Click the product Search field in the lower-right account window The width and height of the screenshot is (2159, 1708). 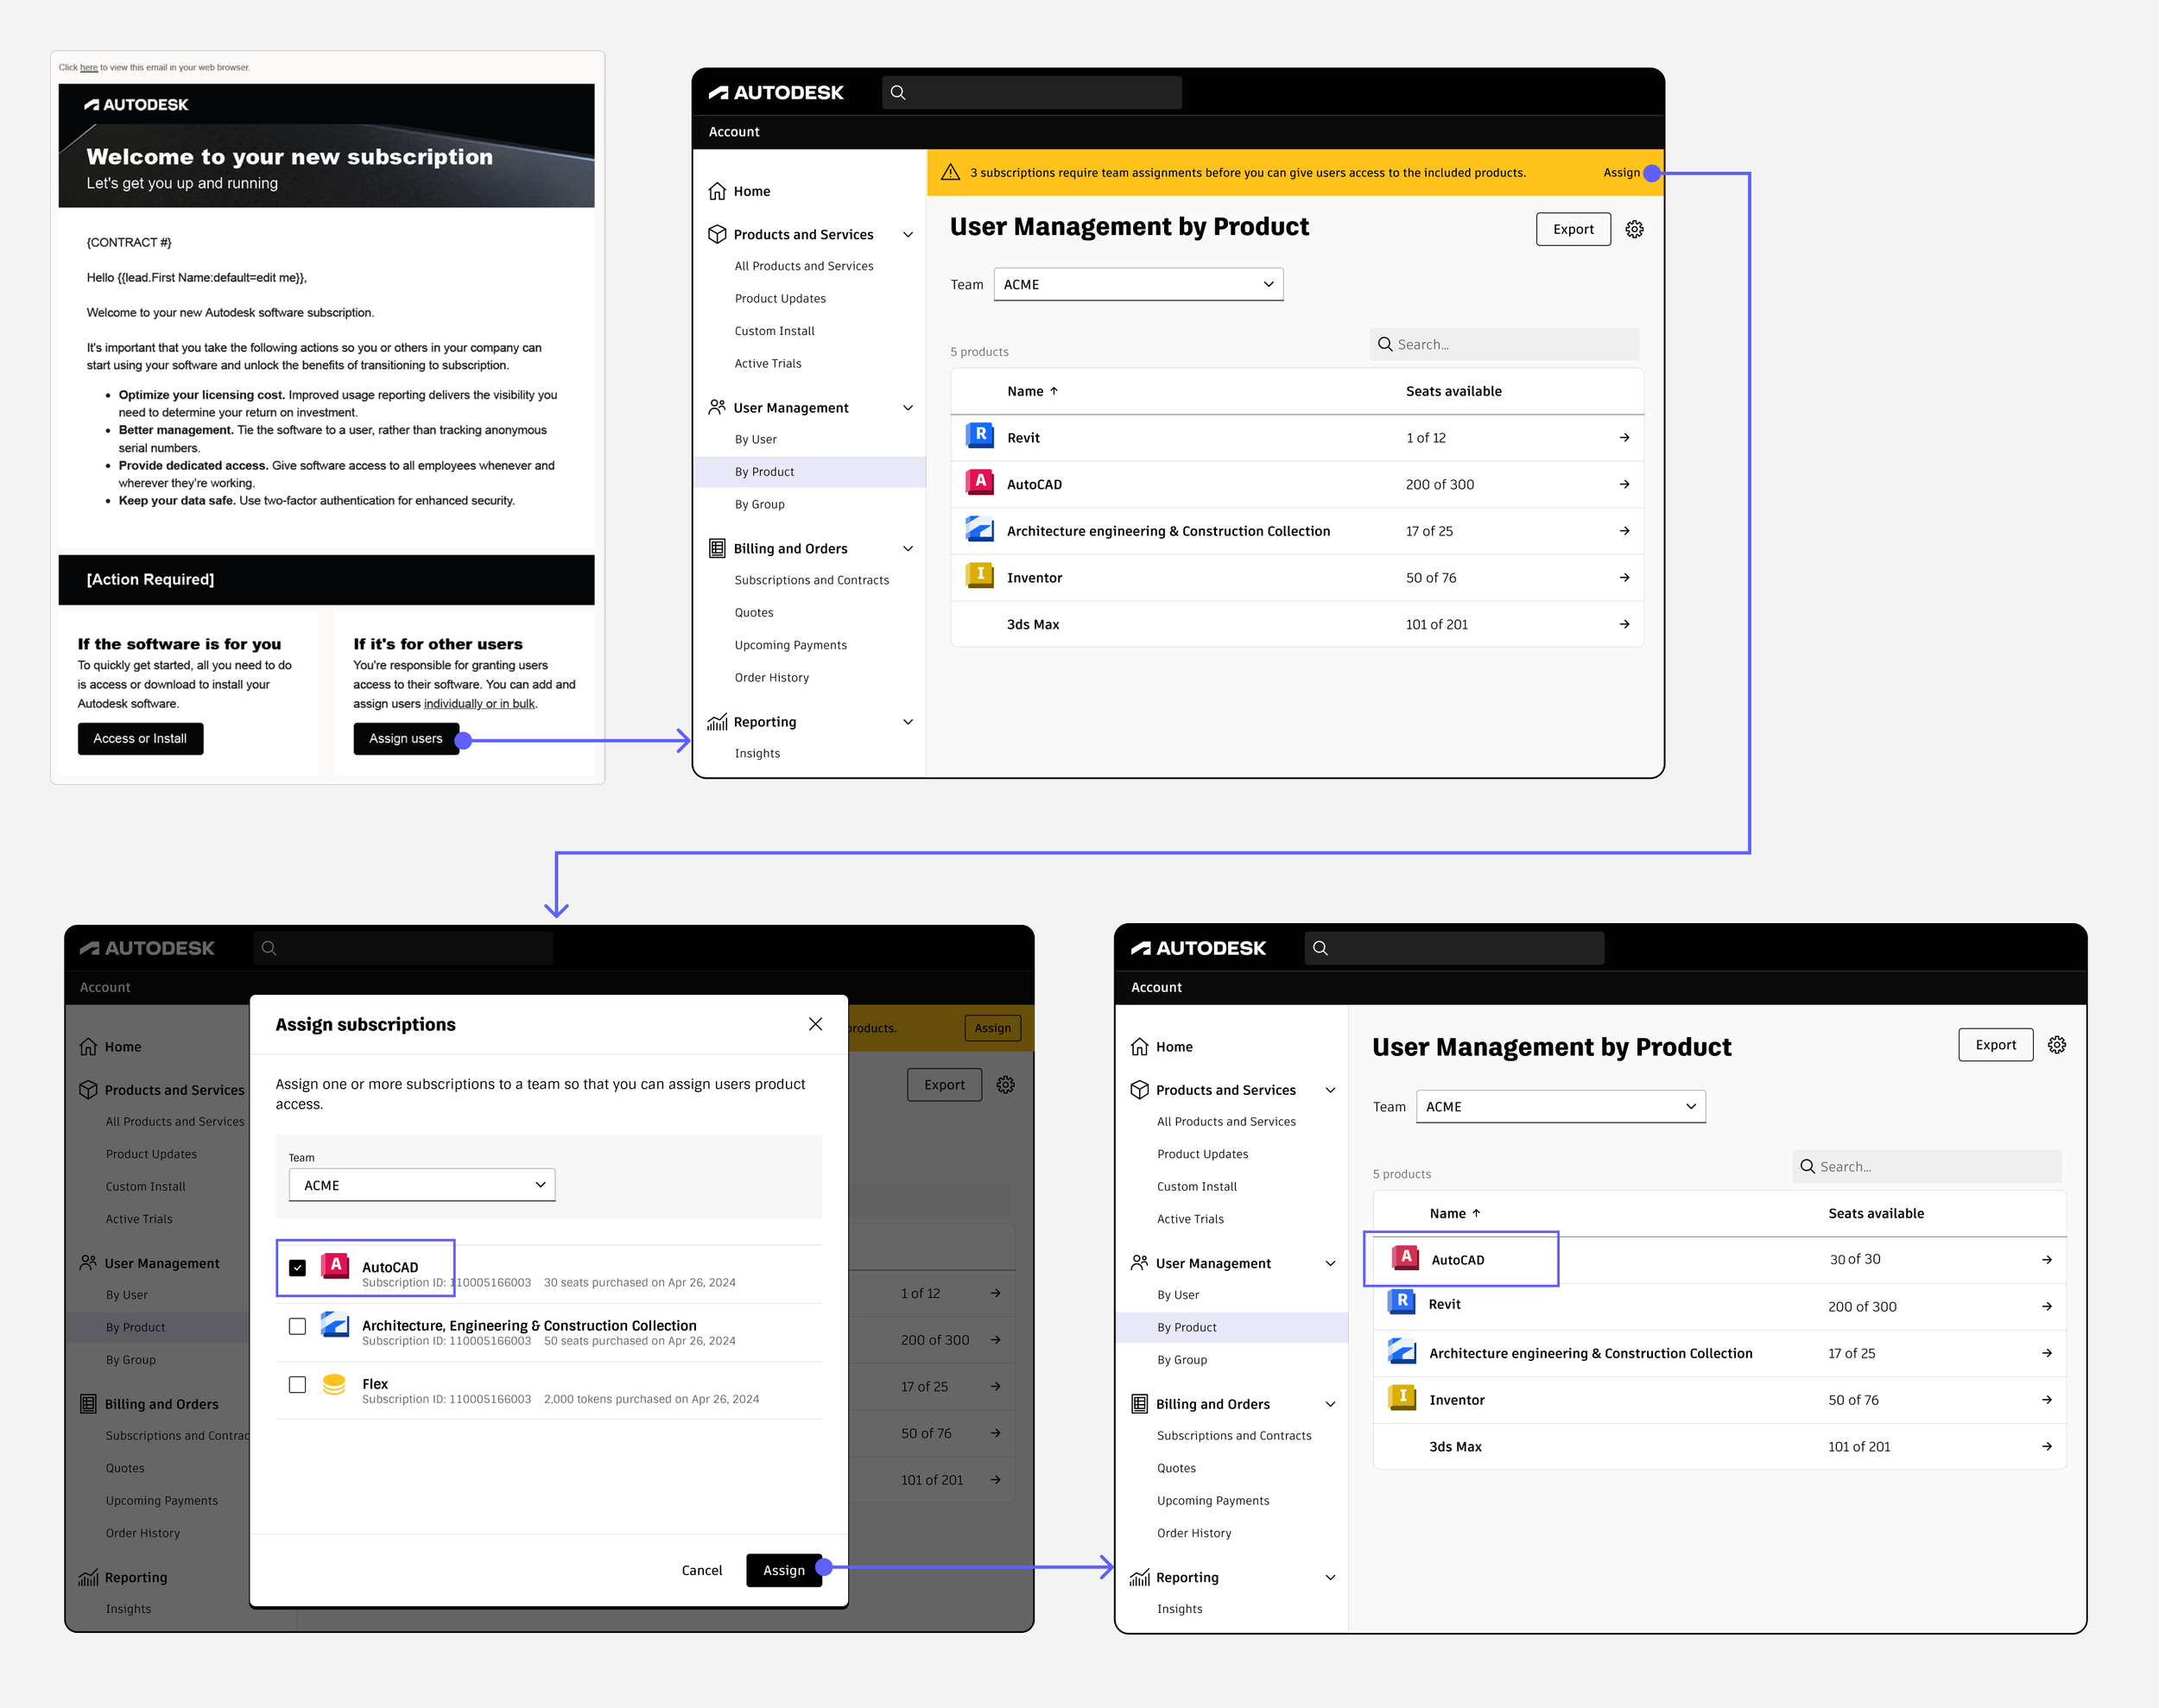click(1926, 1166)
